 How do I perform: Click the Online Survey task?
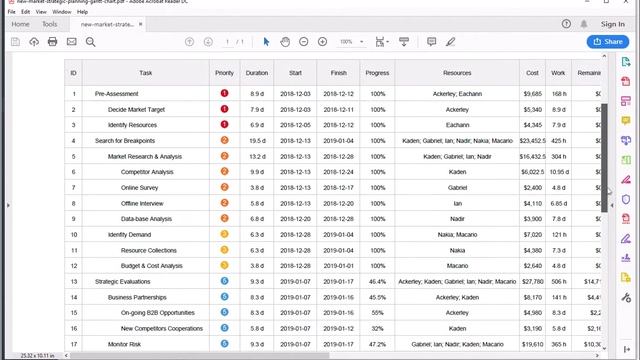click(139, 188)
